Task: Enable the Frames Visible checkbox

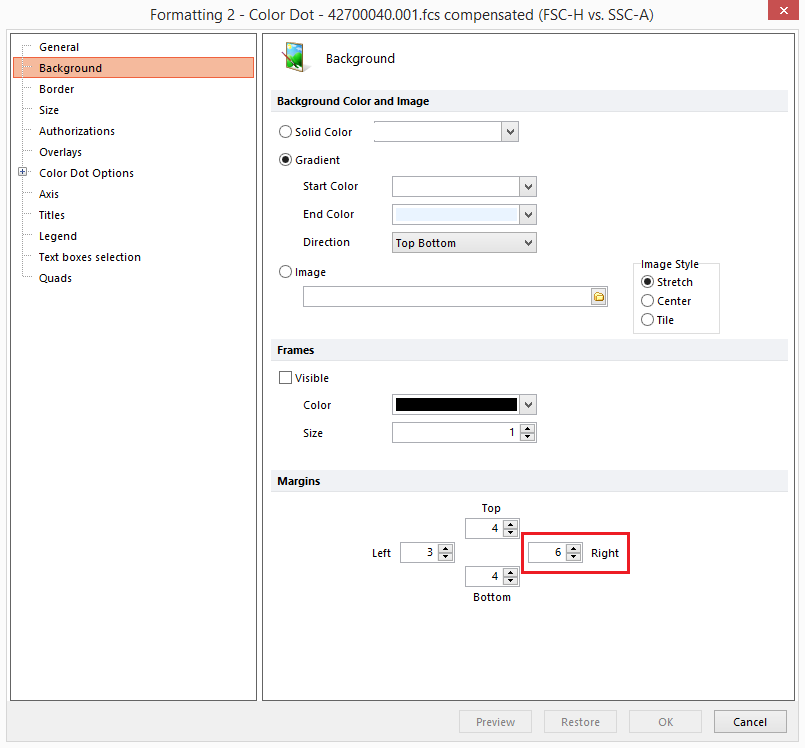Action: tap(286, 378)
